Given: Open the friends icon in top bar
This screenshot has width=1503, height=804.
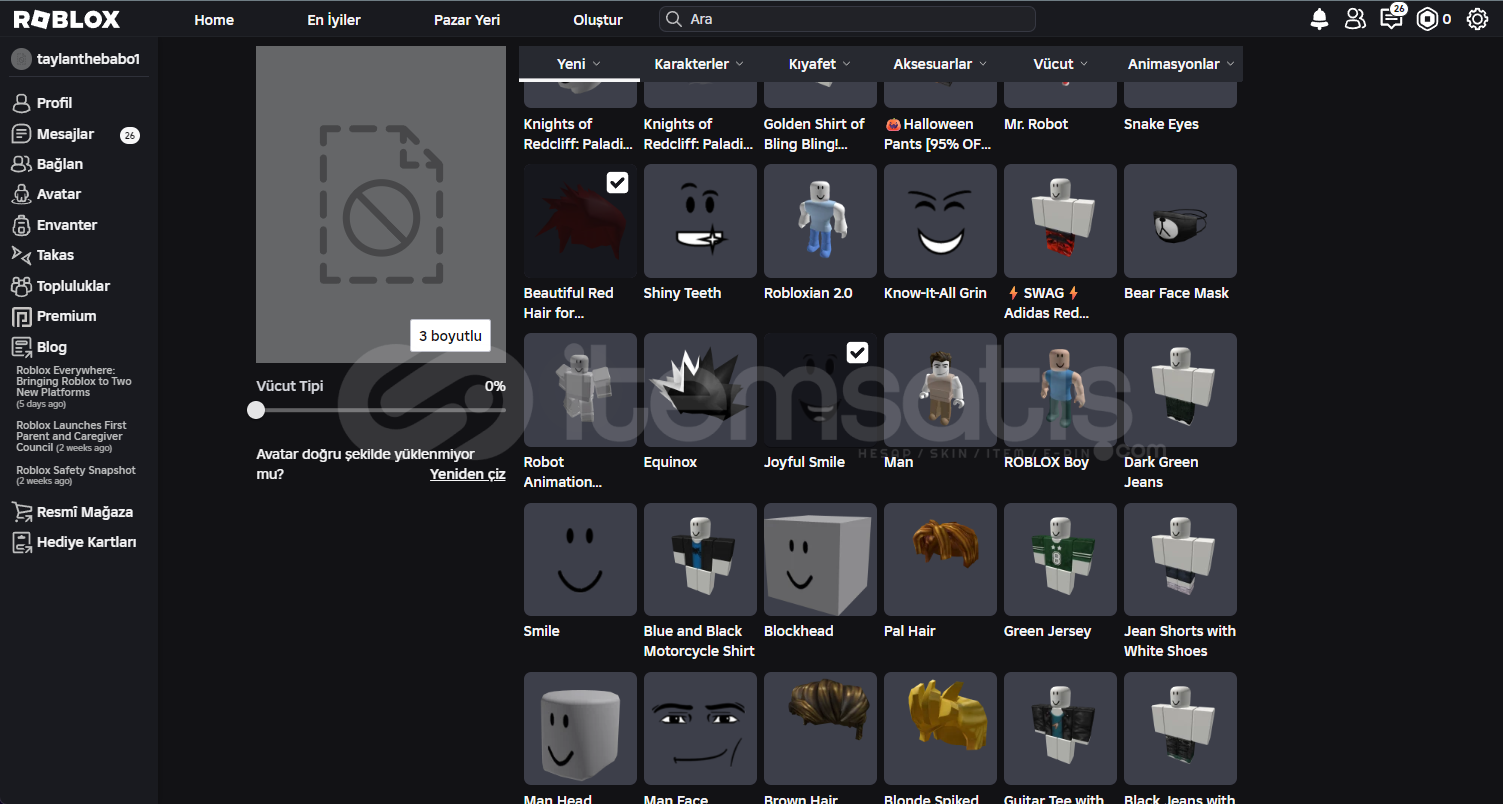Looking at the screenshot, I should coord(1355,19).
